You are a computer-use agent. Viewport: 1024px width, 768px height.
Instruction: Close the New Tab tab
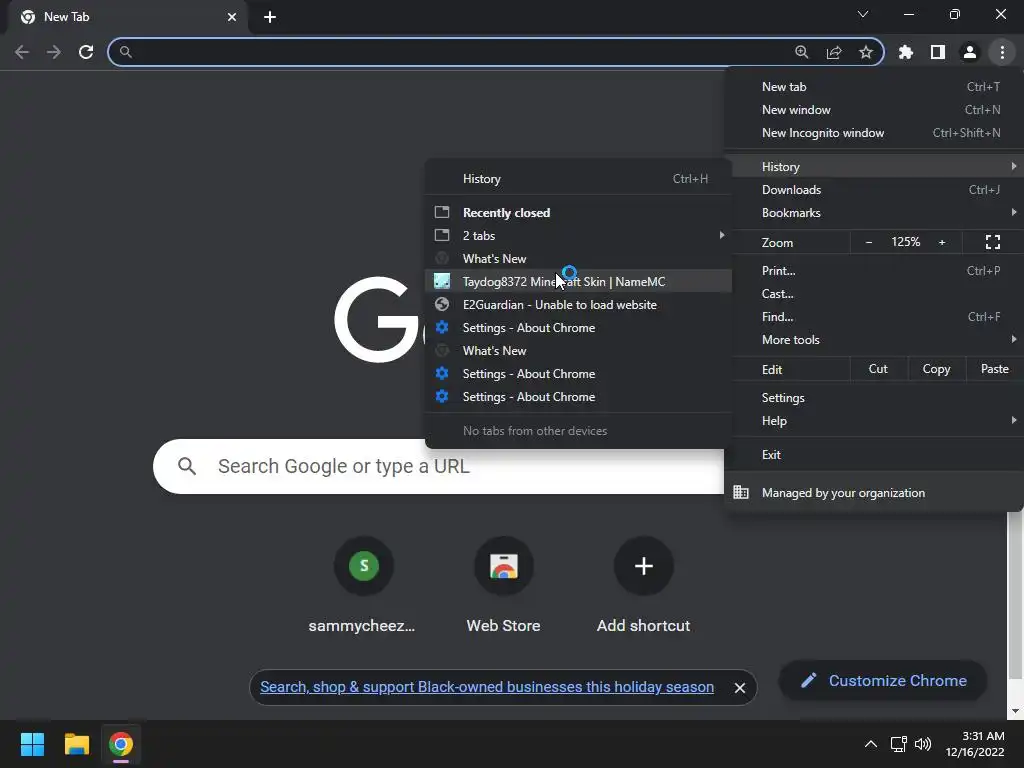pos(232,17)
